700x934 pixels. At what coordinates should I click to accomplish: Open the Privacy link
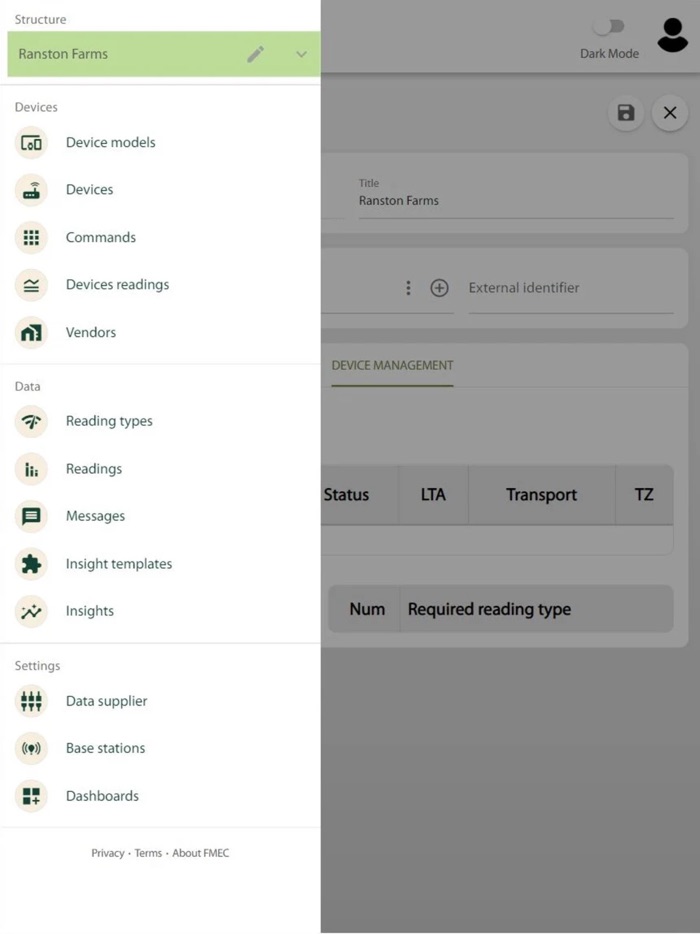(x=107, y=853)
